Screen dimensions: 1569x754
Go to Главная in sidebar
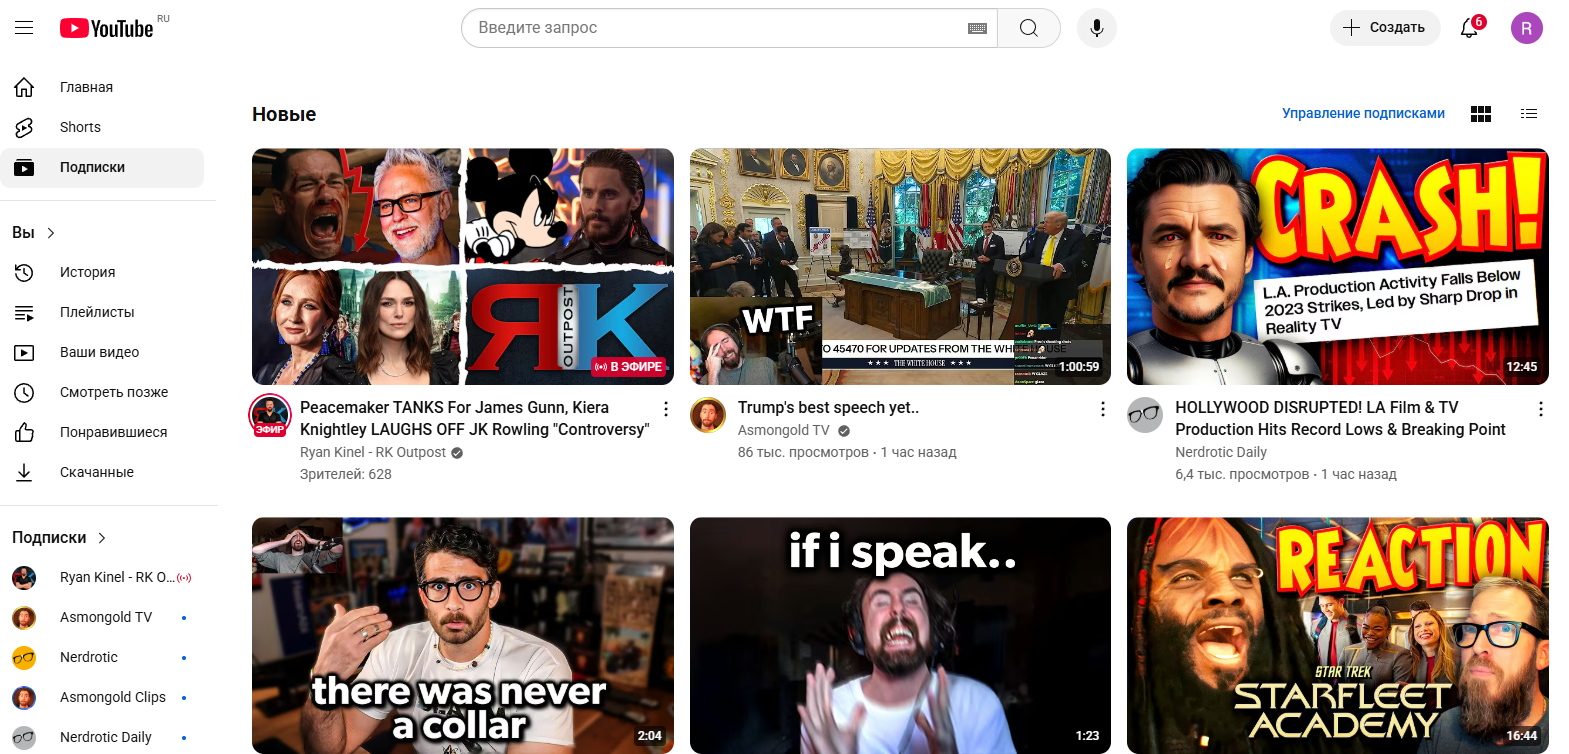[x=102, y=87]
